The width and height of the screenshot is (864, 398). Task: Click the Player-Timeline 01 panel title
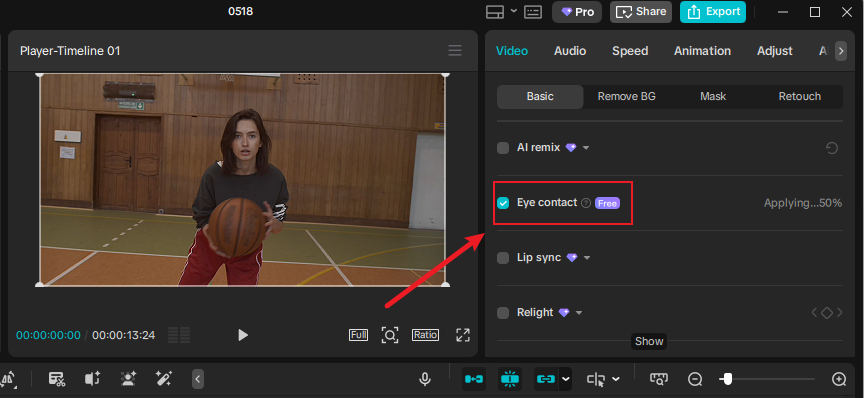[x=70, y=51]
